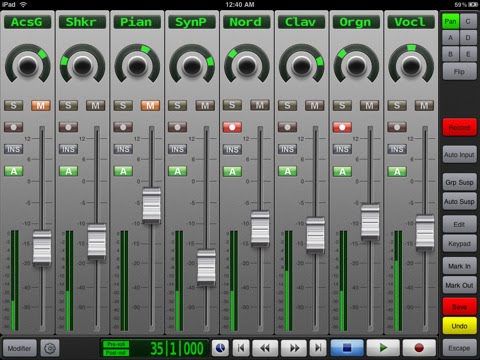
Task: Click the Modifier button
Action: [19, 348]
